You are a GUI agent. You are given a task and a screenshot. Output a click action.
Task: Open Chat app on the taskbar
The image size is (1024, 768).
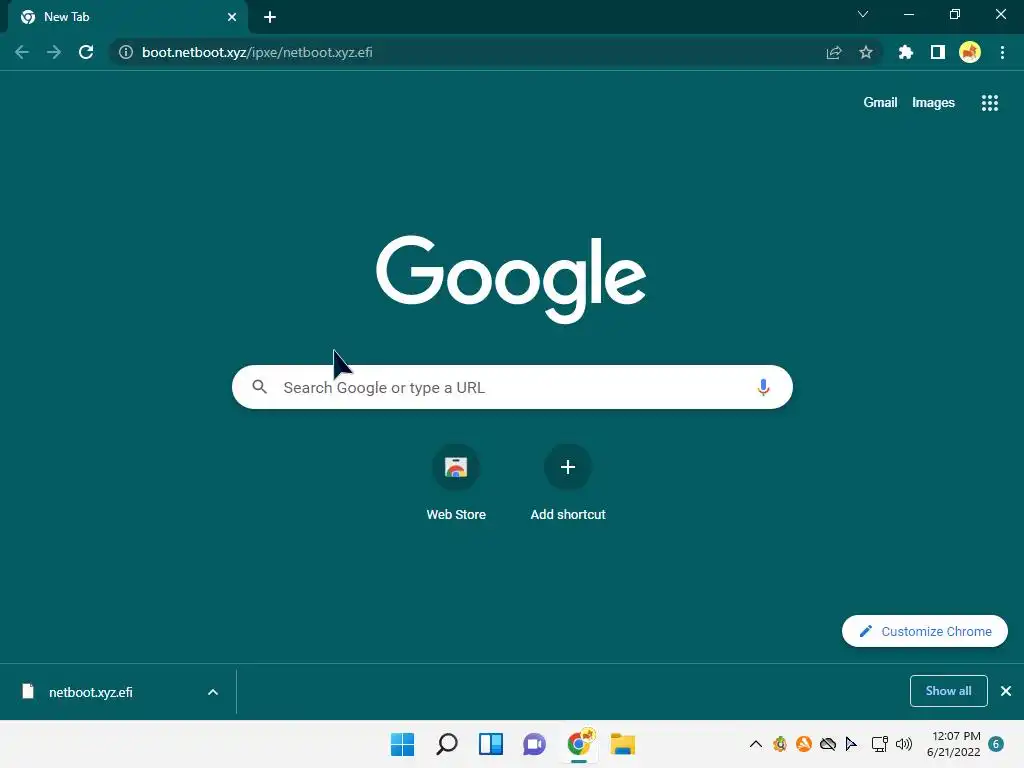tap(534, 744)
